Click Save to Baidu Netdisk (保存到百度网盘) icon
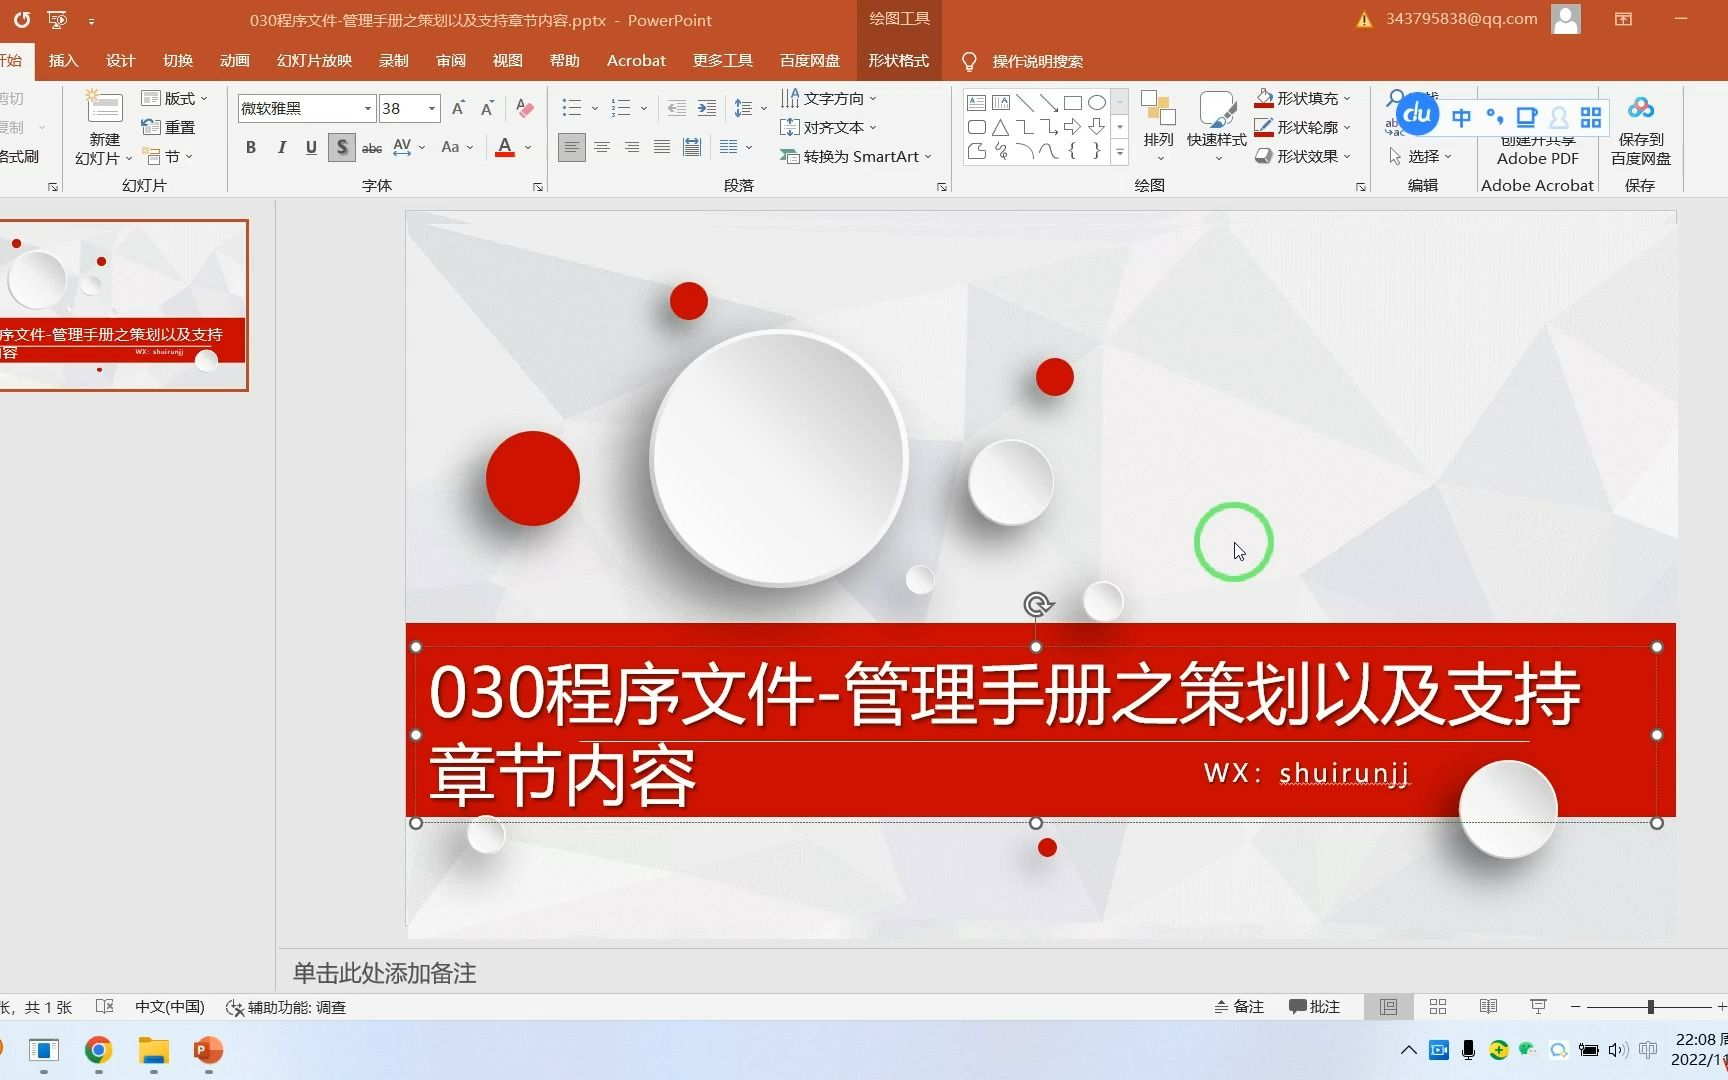The image size is (1728, 1080). pyautogui.click(x=1640, y=108)
